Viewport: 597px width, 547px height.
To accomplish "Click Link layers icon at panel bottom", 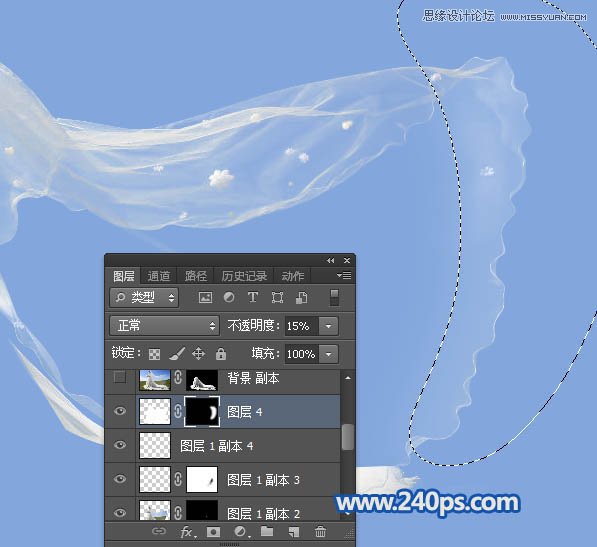I will (x=159, y=531).
